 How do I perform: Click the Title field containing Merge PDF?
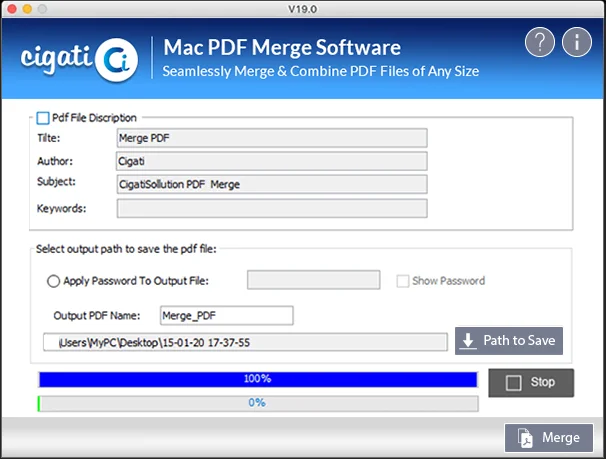[272, 138]
